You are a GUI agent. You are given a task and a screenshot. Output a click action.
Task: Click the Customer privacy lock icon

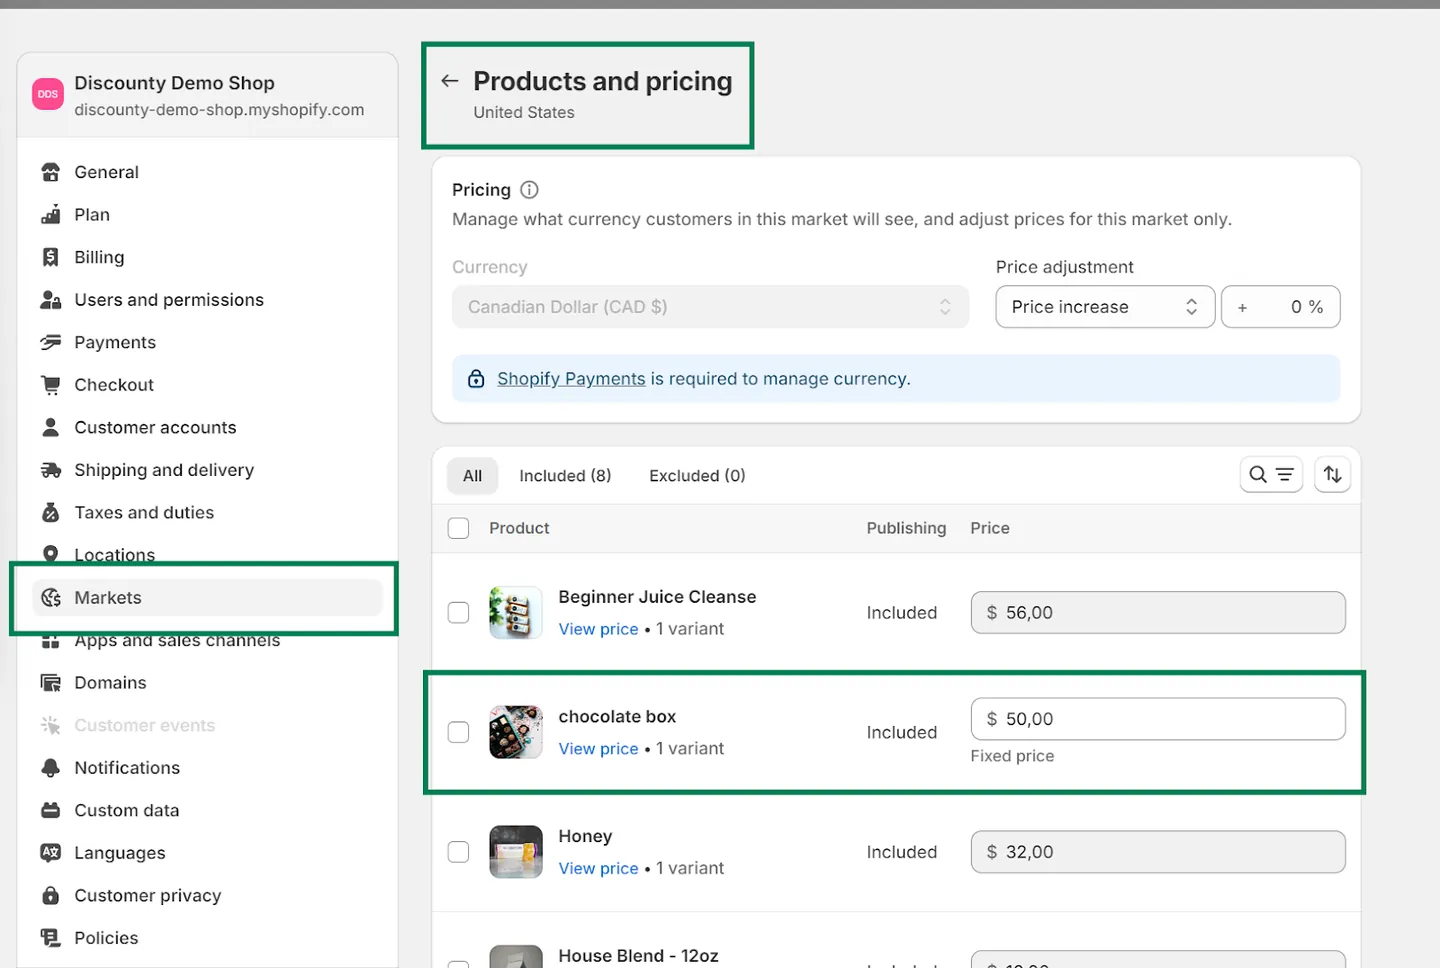(50, 895)
